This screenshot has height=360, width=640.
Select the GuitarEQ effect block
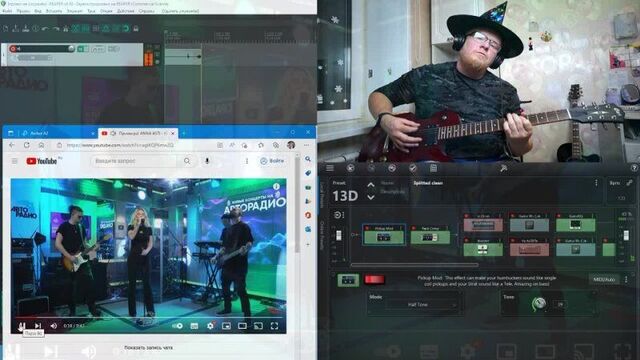pos(576,222)
